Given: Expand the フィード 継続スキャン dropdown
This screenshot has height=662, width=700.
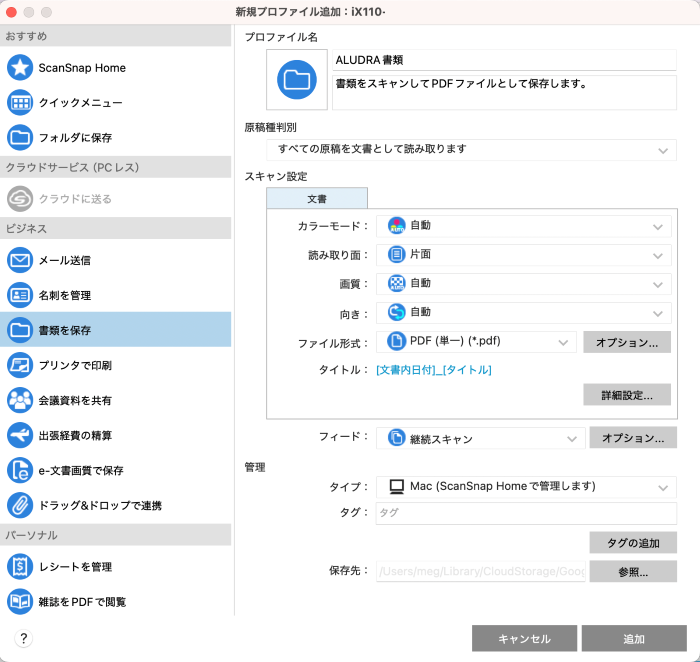Looking at the screenshot, I should pos(481,438).
